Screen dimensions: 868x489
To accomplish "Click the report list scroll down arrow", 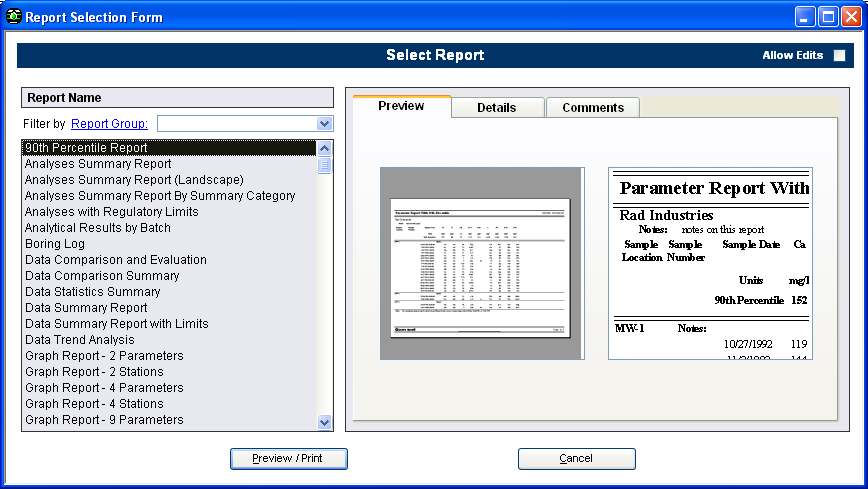I will 324,423.
